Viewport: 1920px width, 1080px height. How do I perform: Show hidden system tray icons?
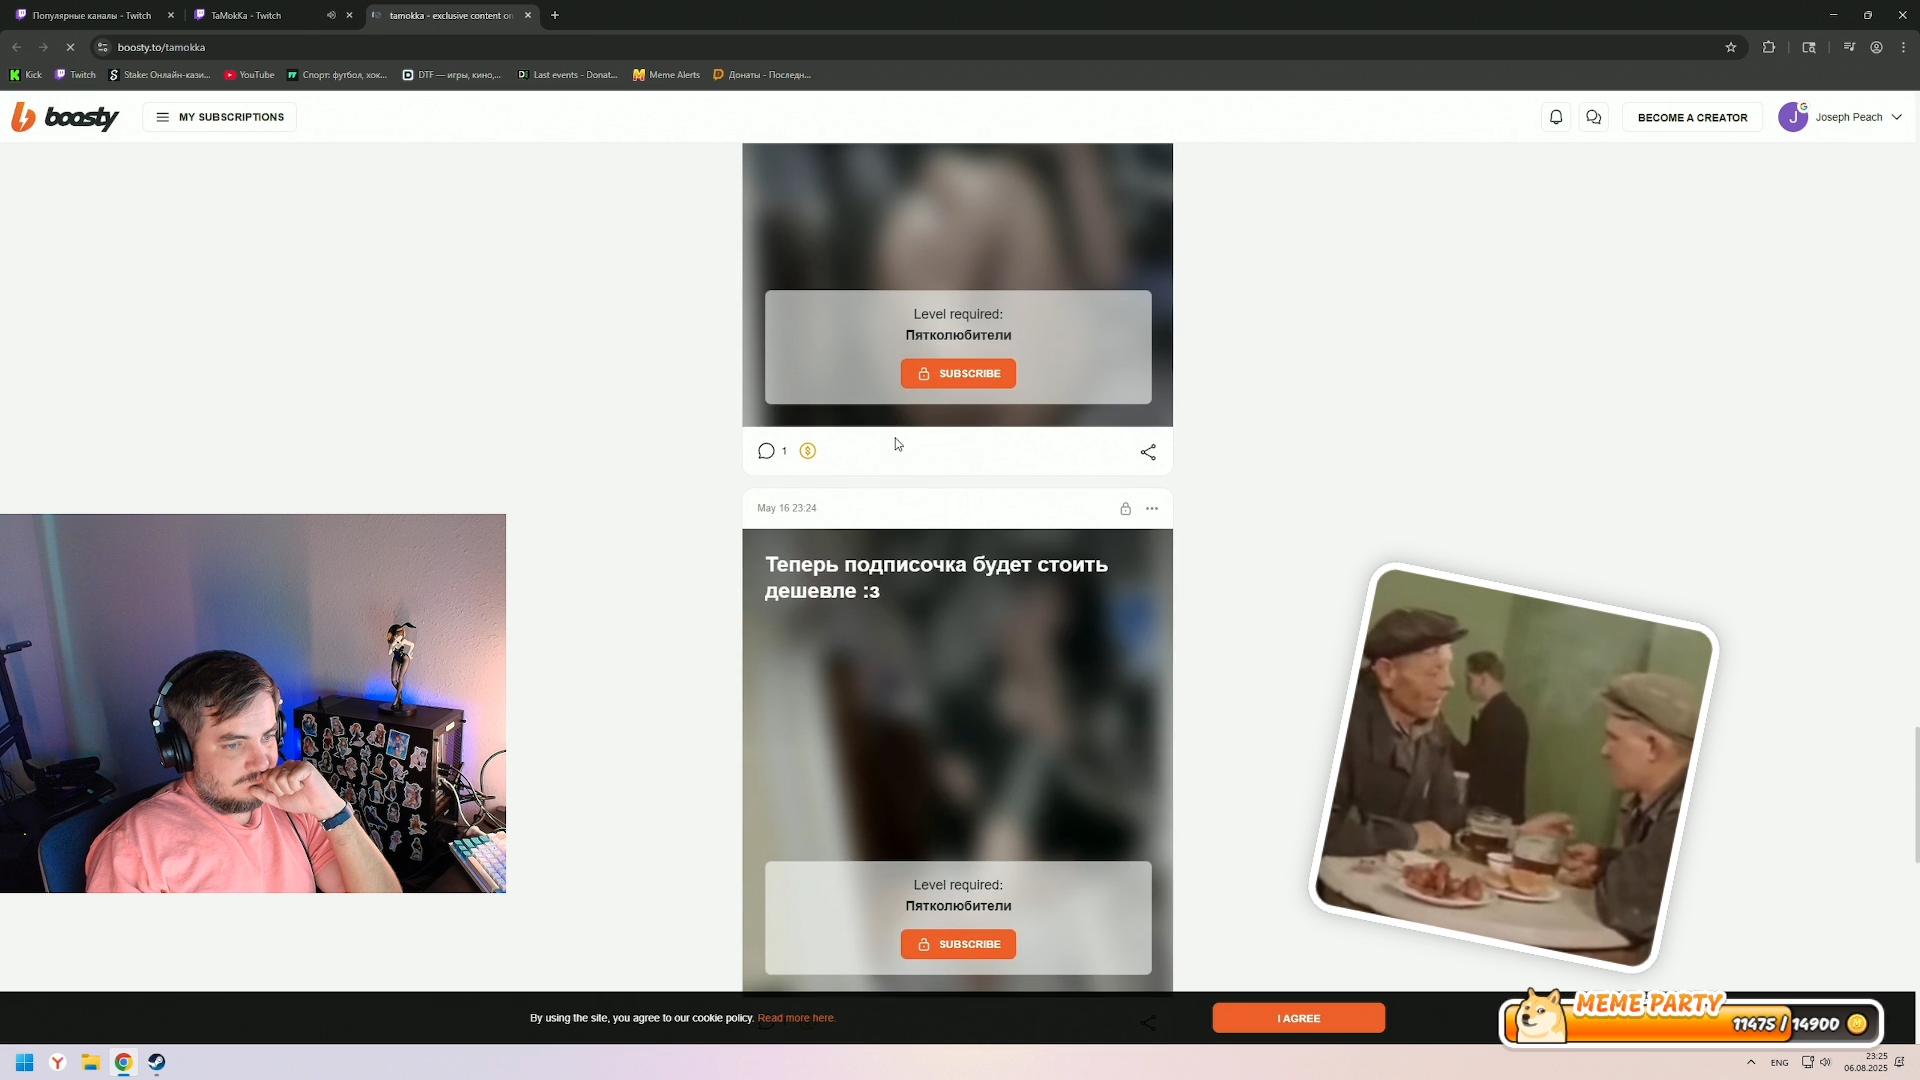coord(1751,1062)
